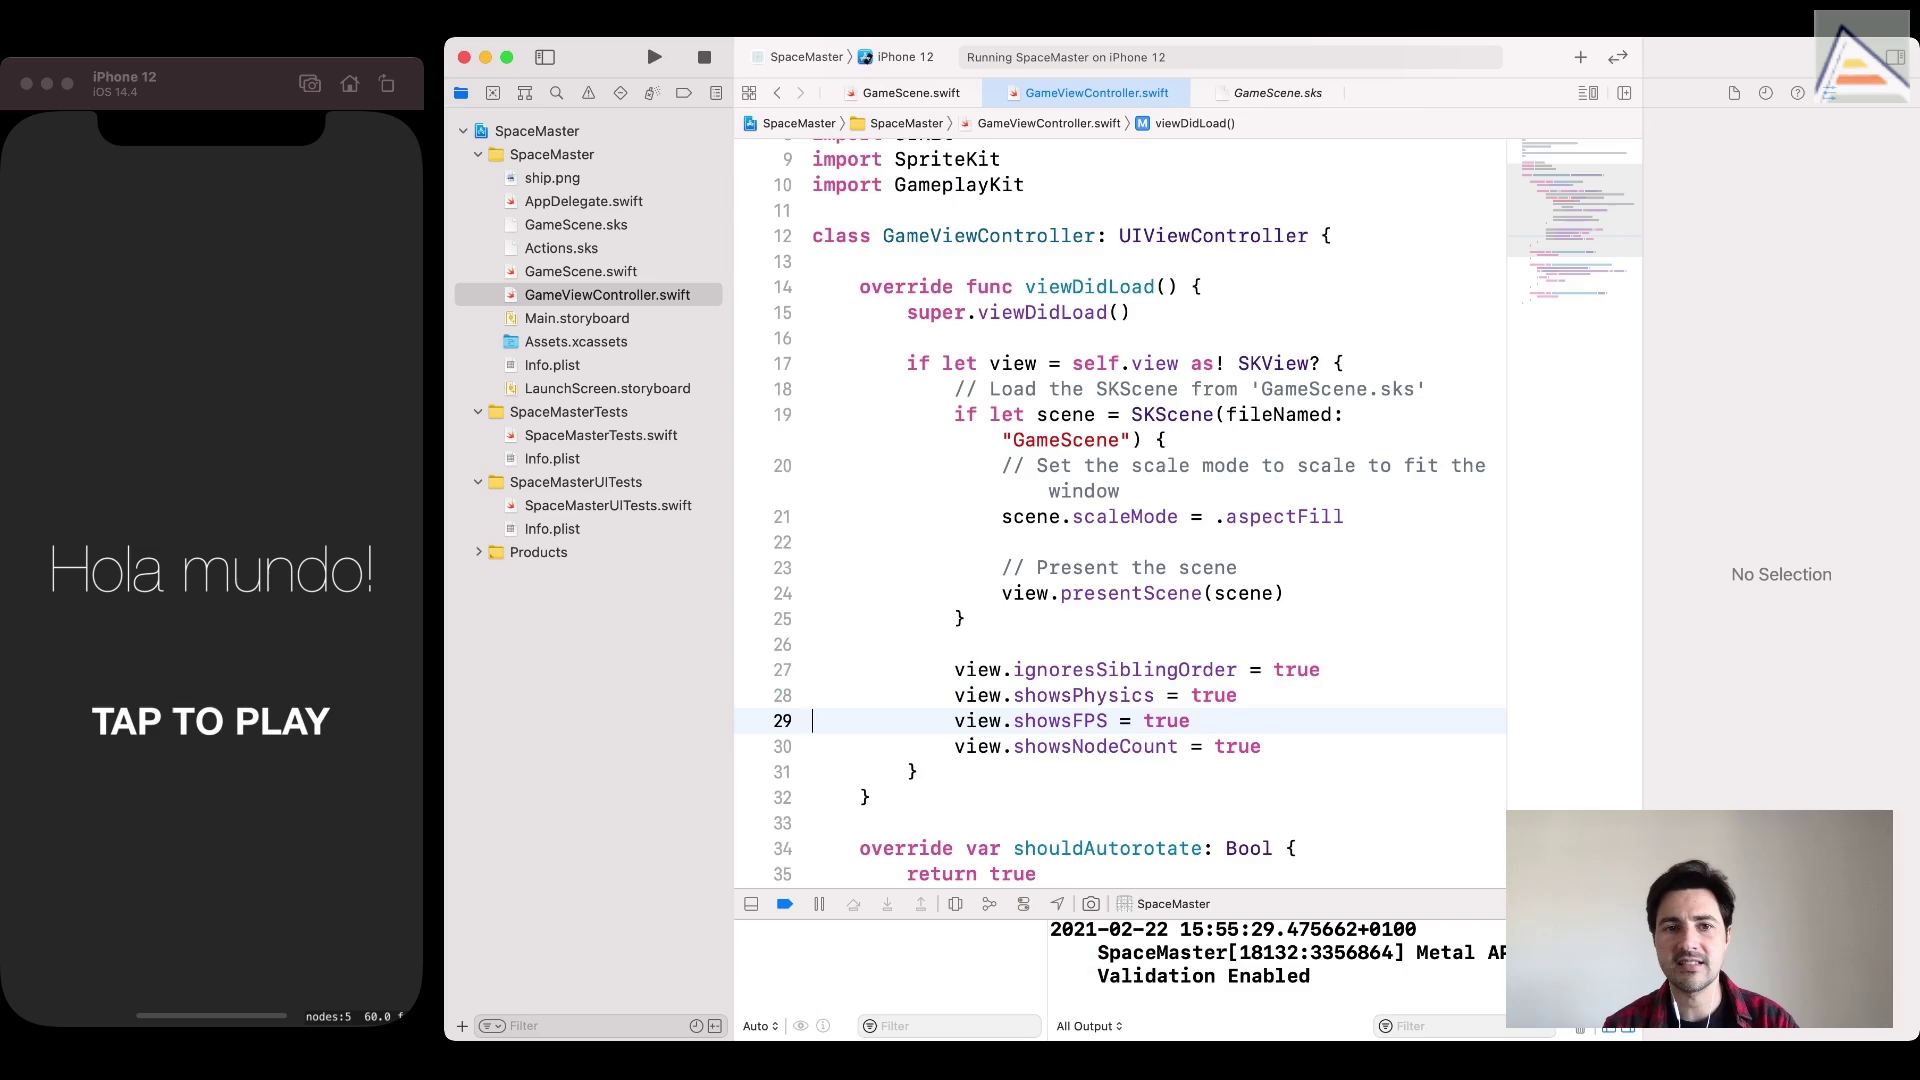Open LaunchScreen.storyboard file
1920x1080 pixels.
pos(607,388)
